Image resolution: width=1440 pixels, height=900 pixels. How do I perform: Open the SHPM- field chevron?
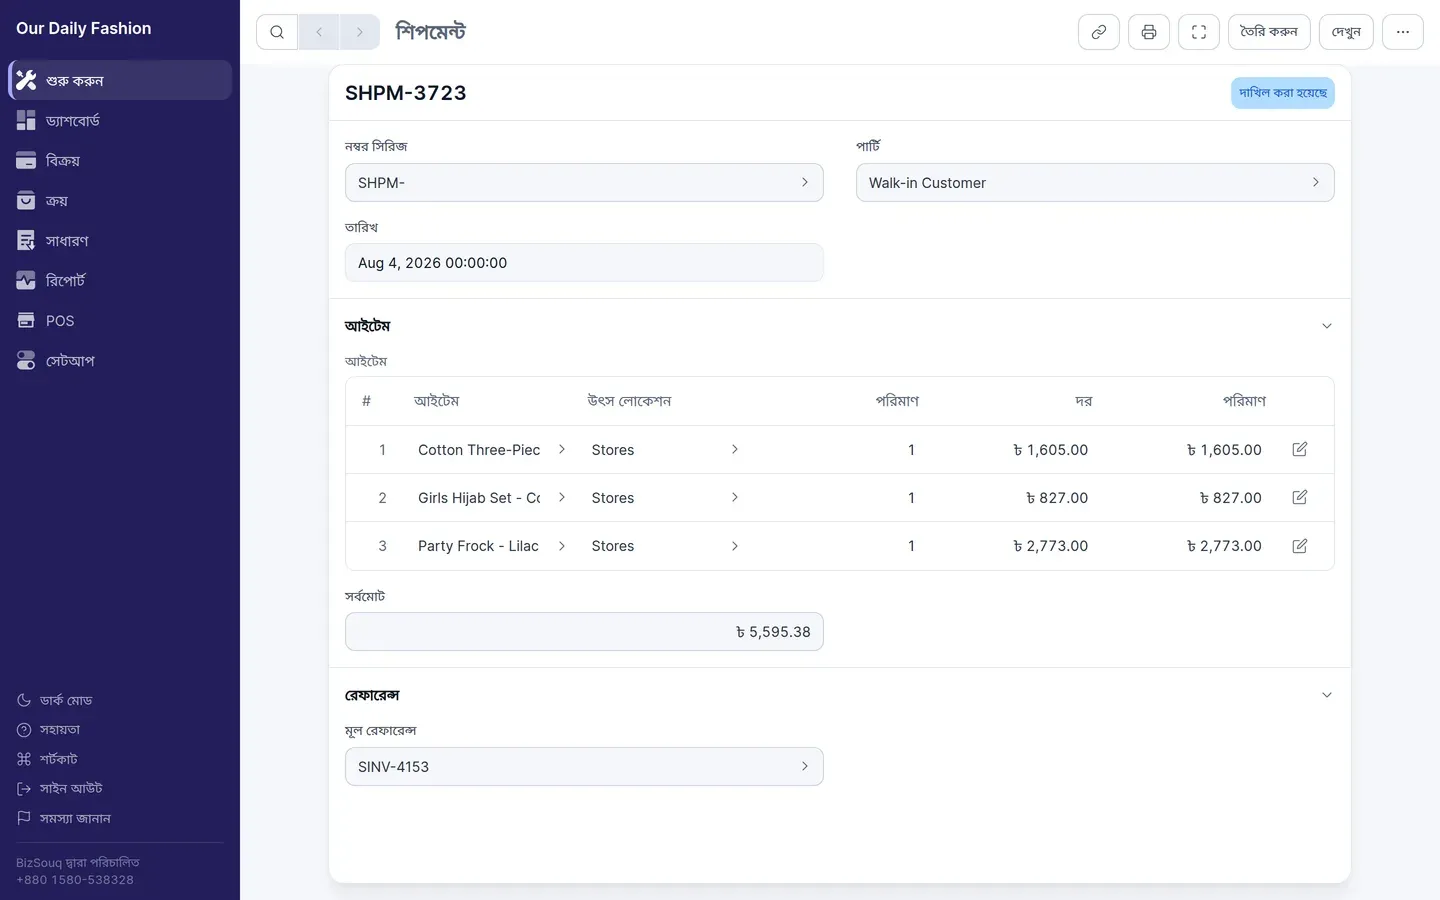click(x=804, y=182)
